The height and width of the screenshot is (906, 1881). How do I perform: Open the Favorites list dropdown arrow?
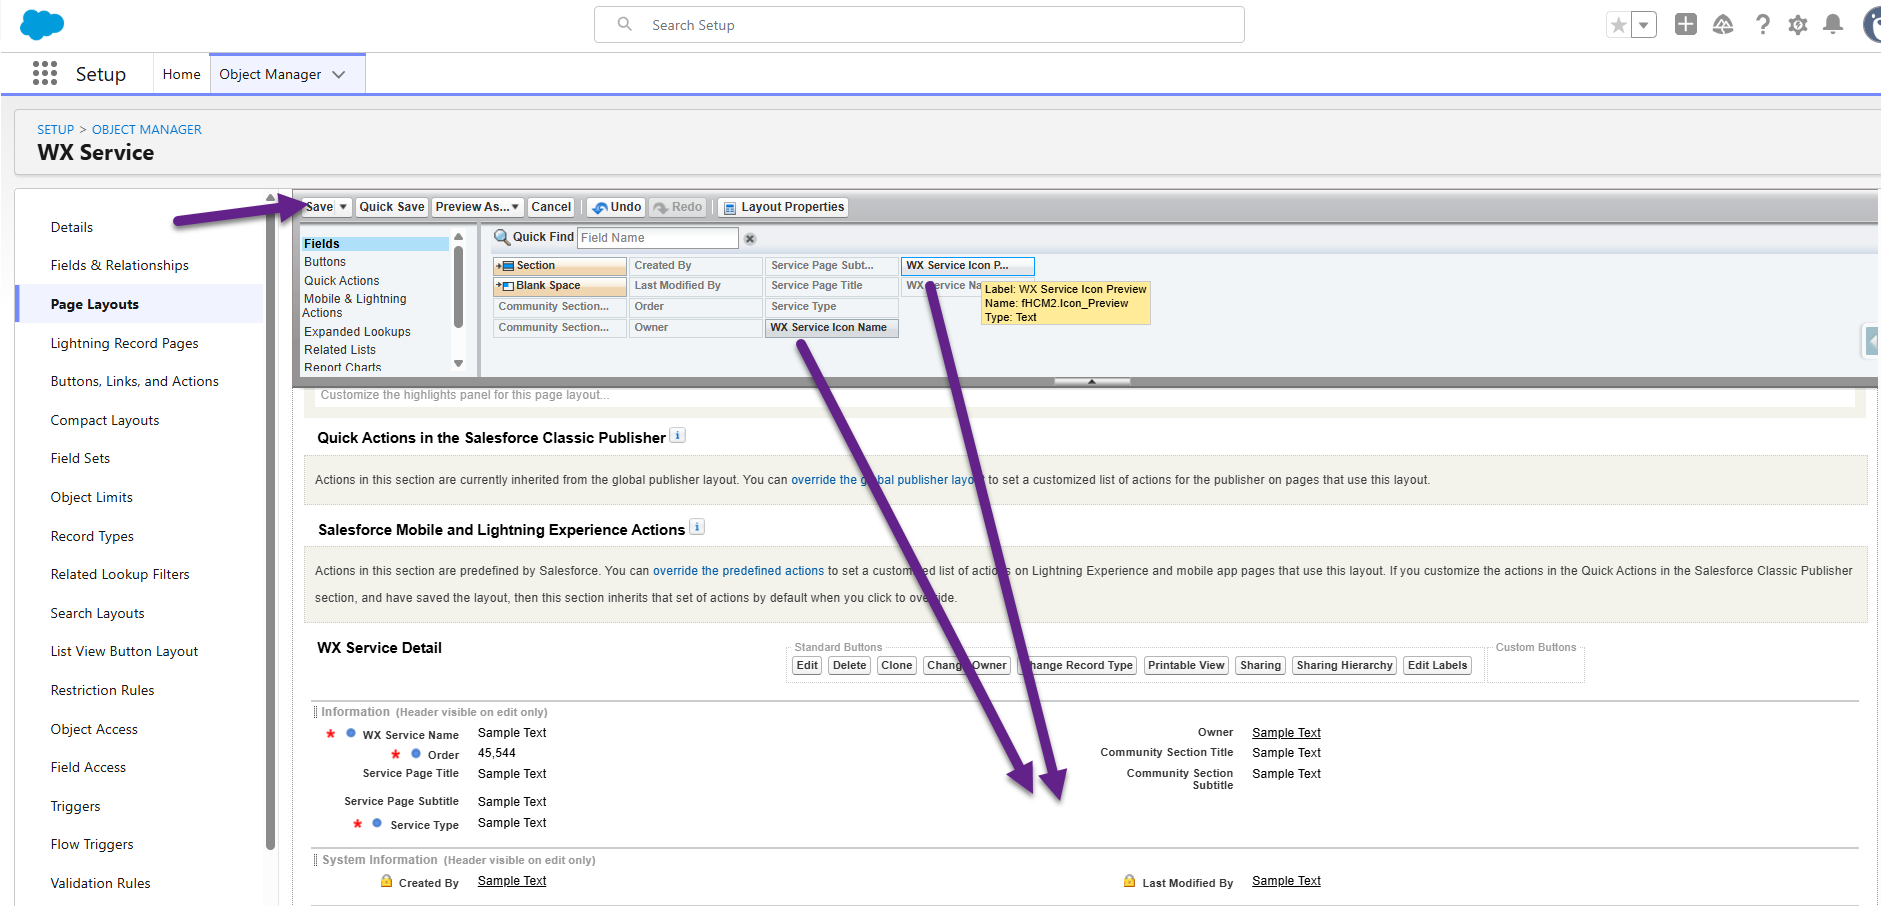(1644, 25)
